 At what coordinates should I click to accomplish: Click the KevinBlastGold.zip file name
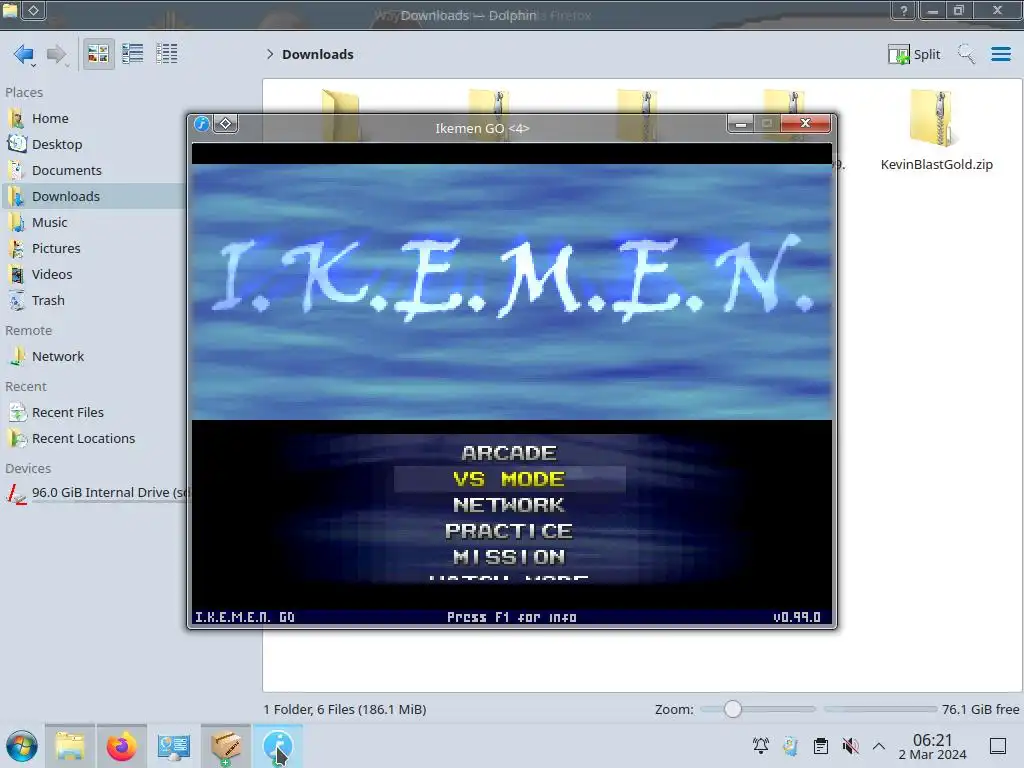[936, 165]
